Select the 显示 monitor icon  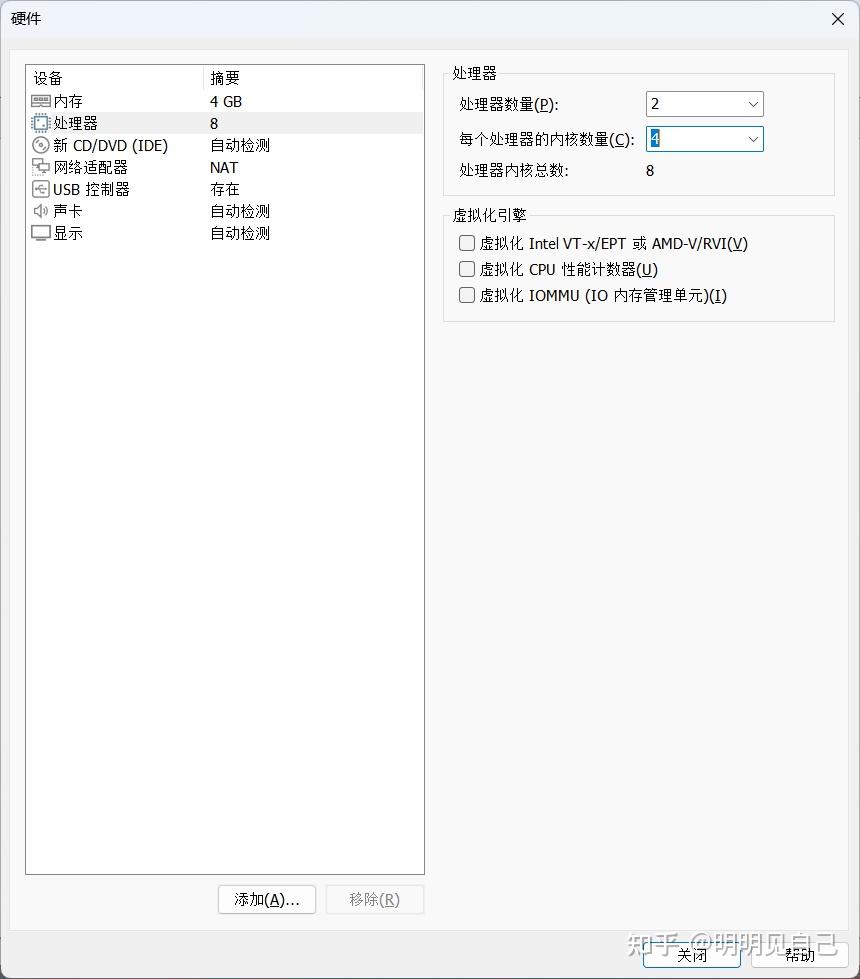[40, 233]
